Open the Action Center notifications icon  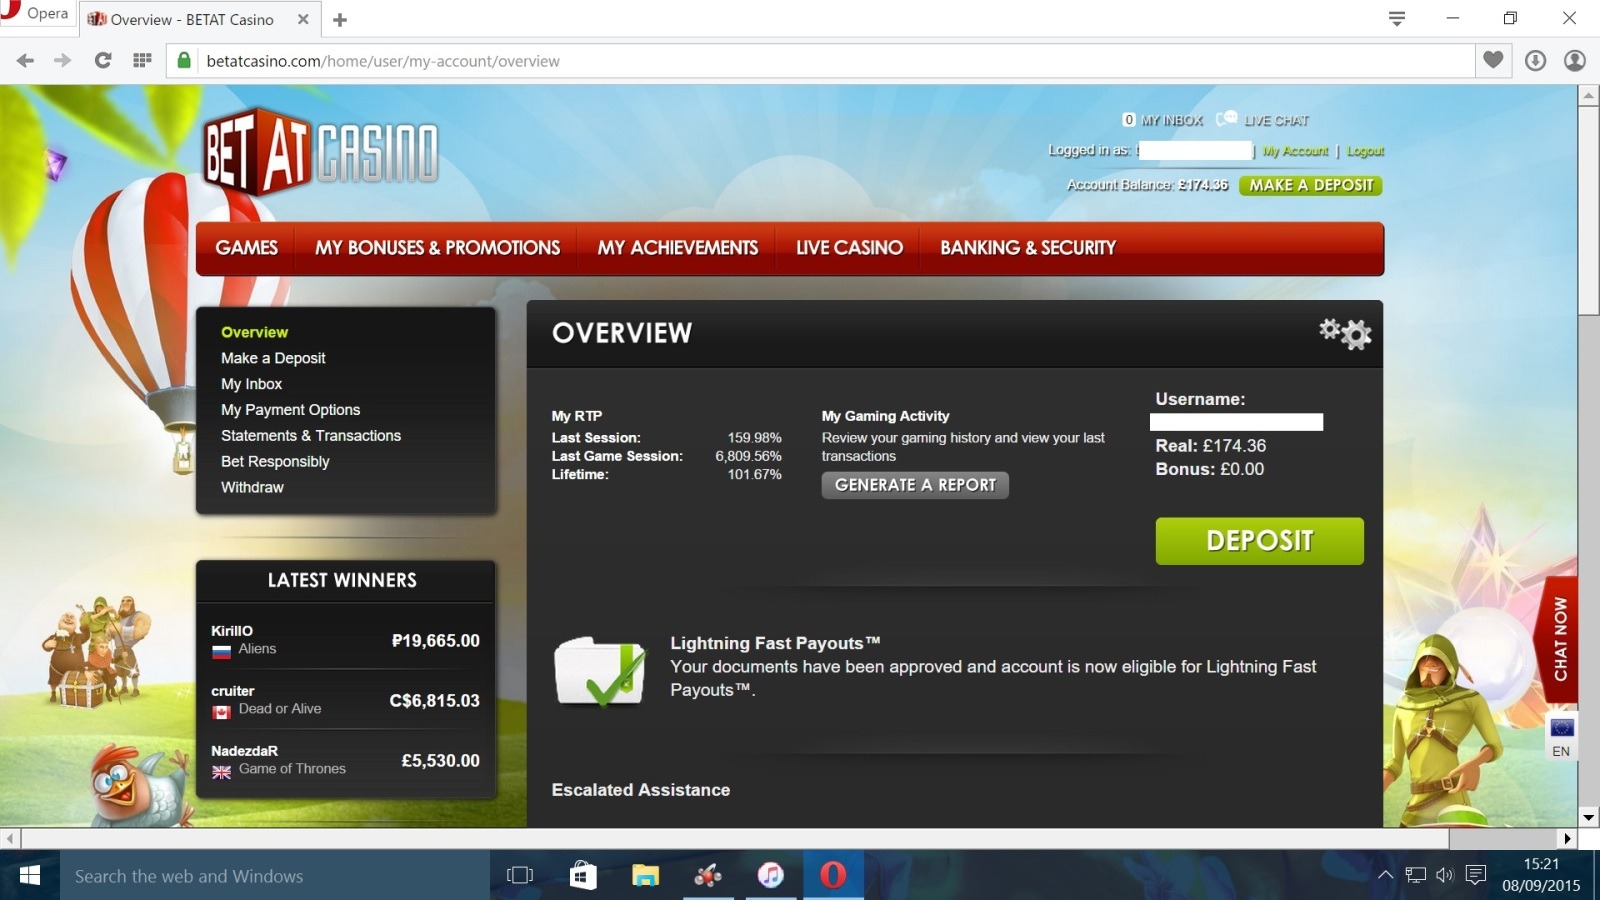point(1475,876)
